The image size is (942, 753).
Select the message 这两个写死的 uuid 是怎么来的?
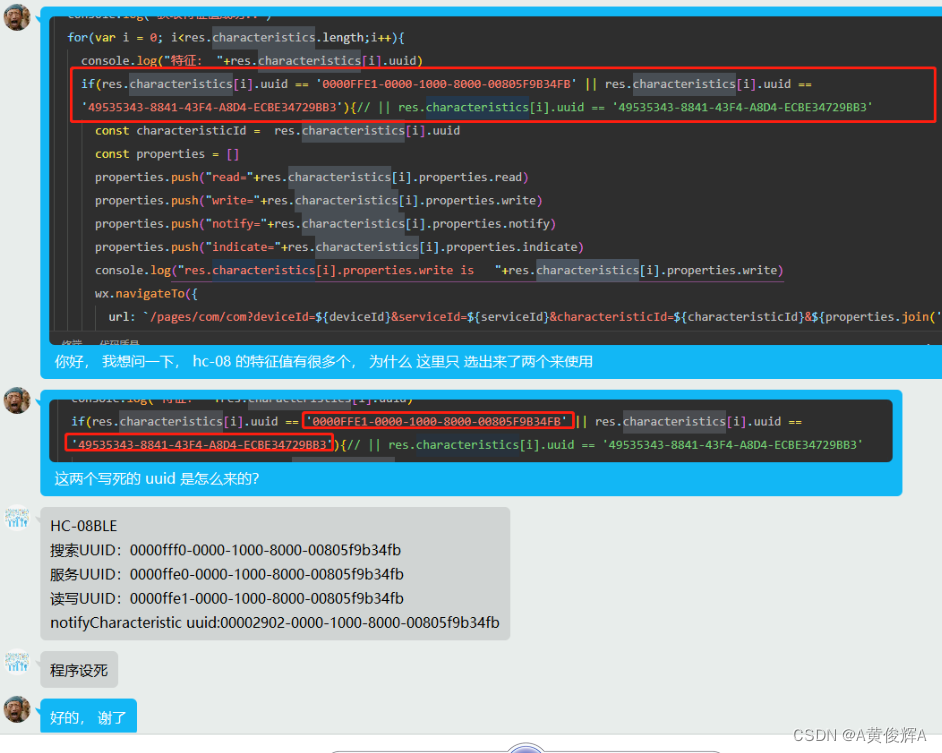pyautogui.click(x=157, y=479)
